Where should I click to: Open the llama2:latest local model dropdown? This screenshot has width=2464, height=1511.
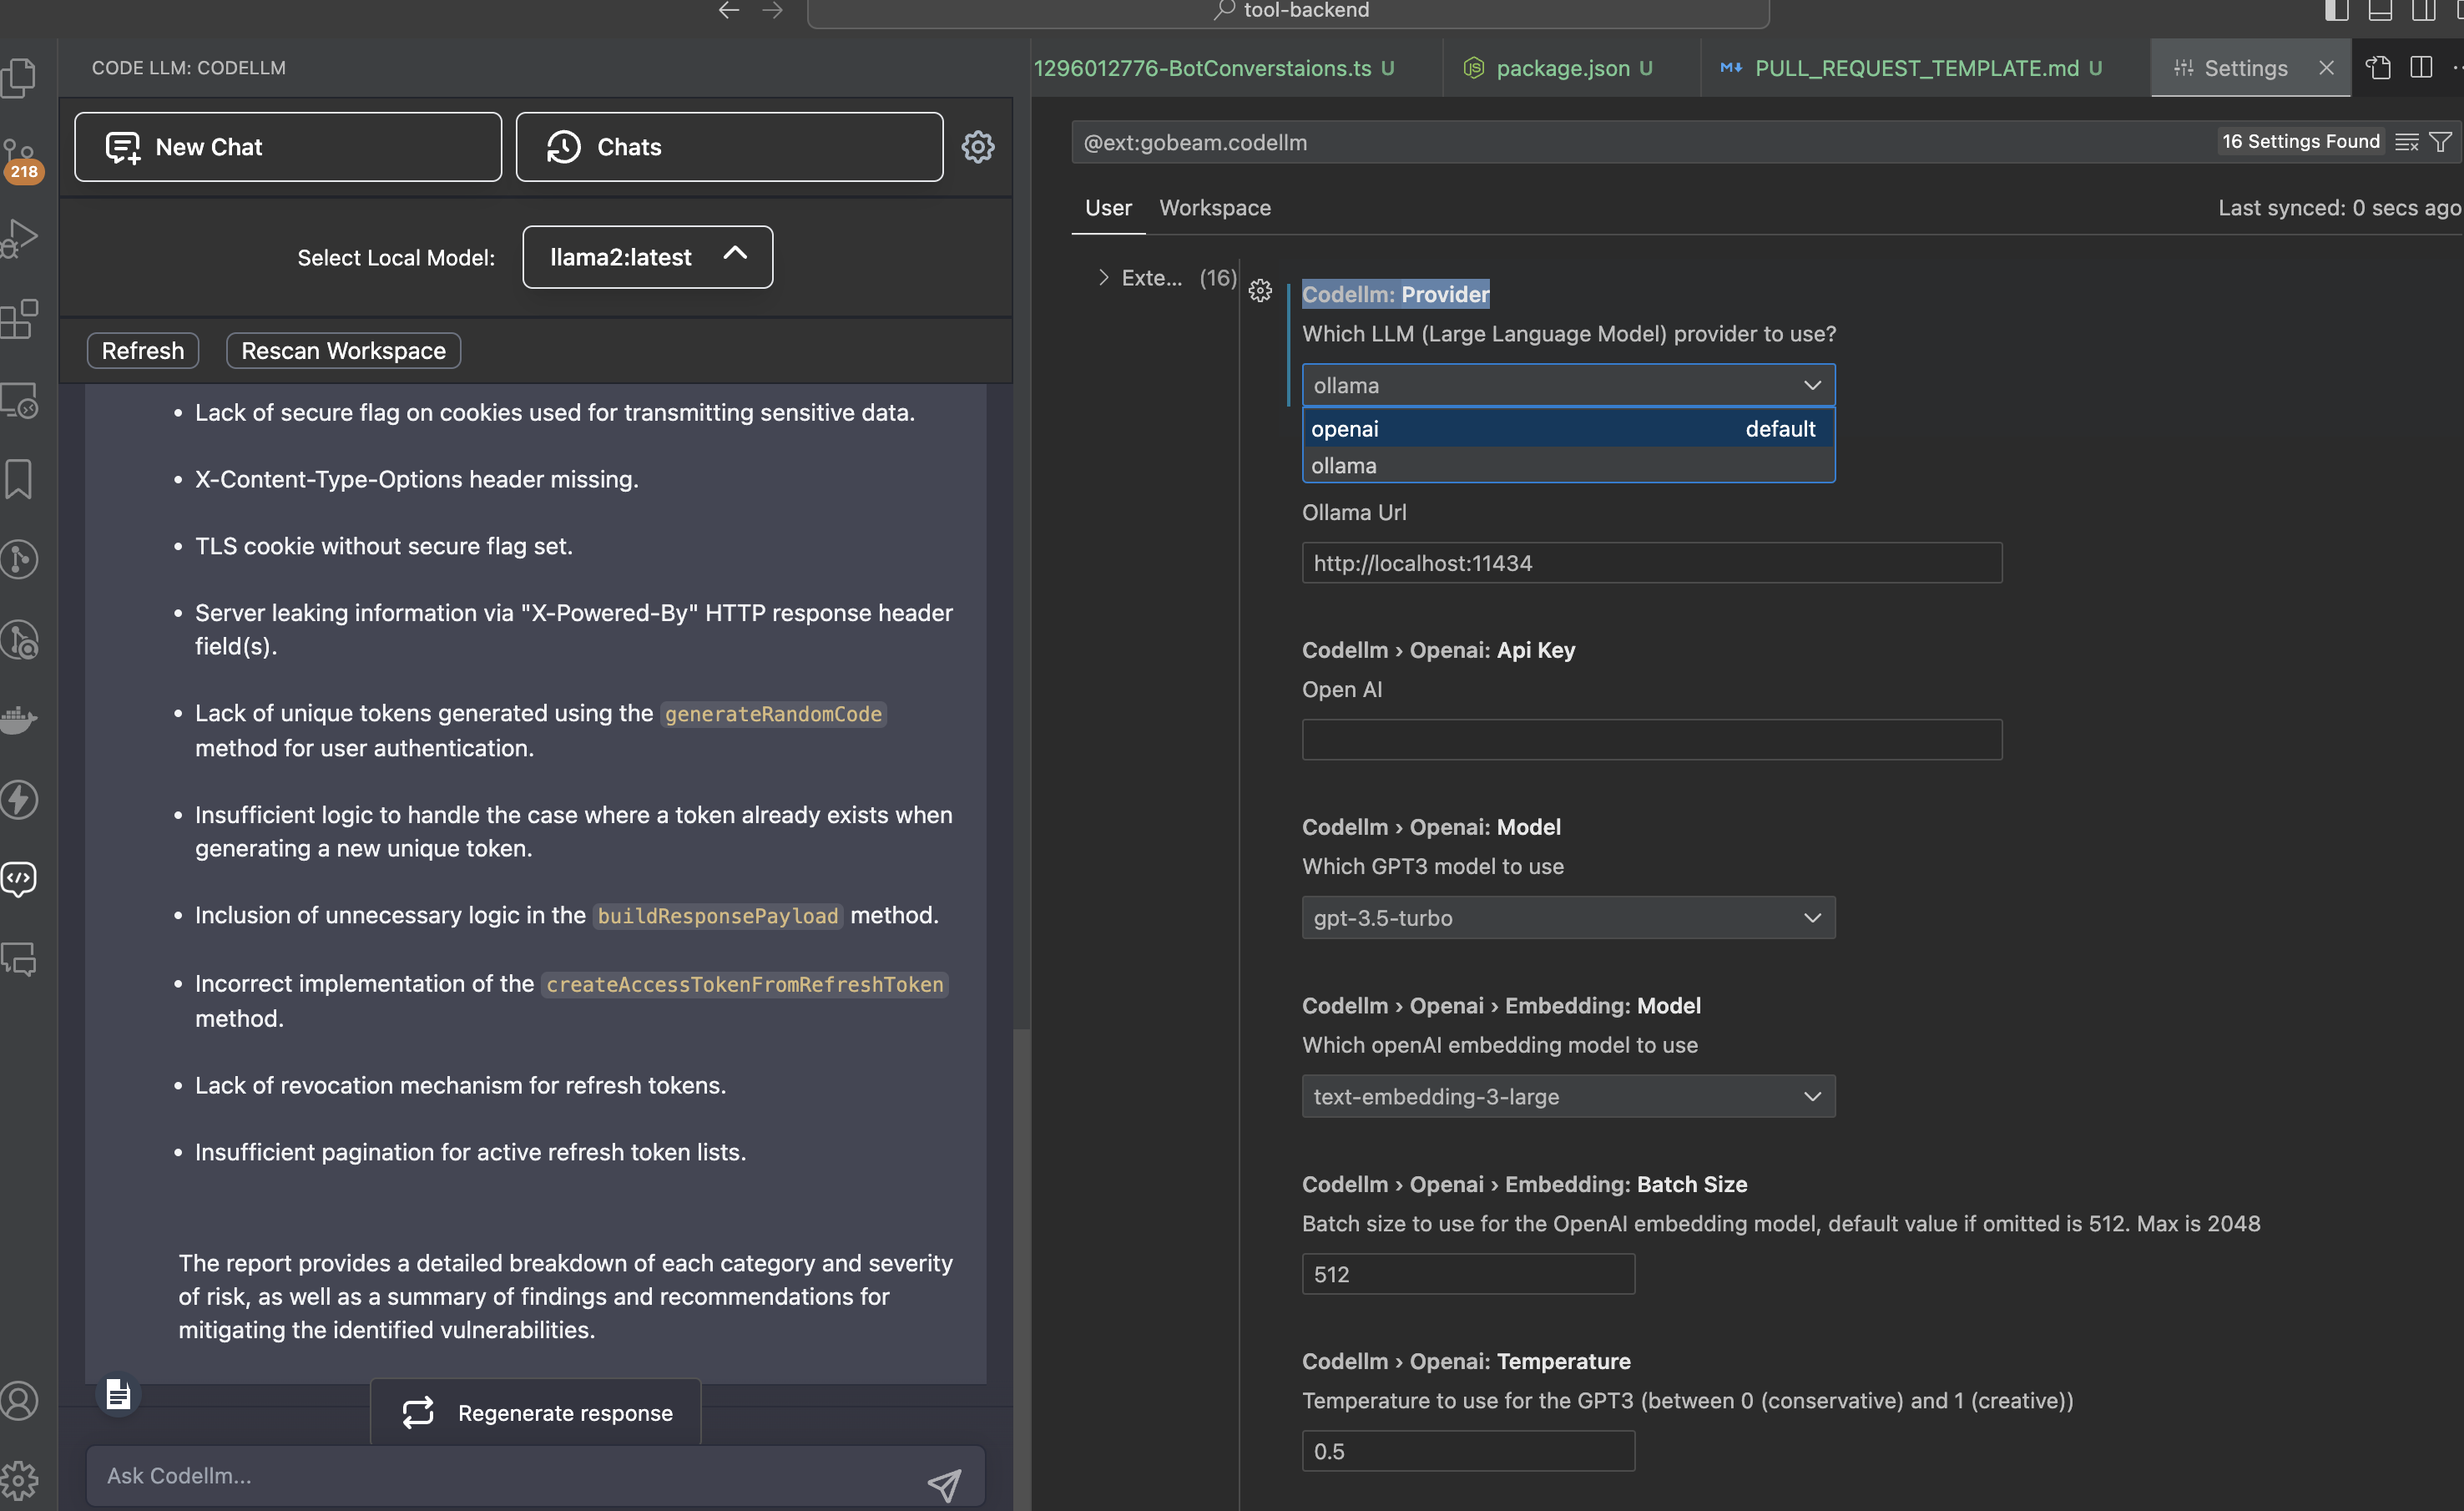647,257
